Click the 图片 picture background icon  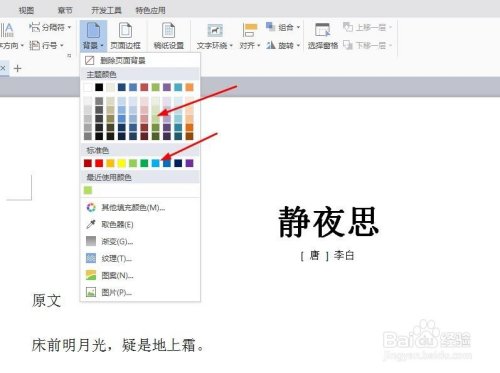click(91, 292)
